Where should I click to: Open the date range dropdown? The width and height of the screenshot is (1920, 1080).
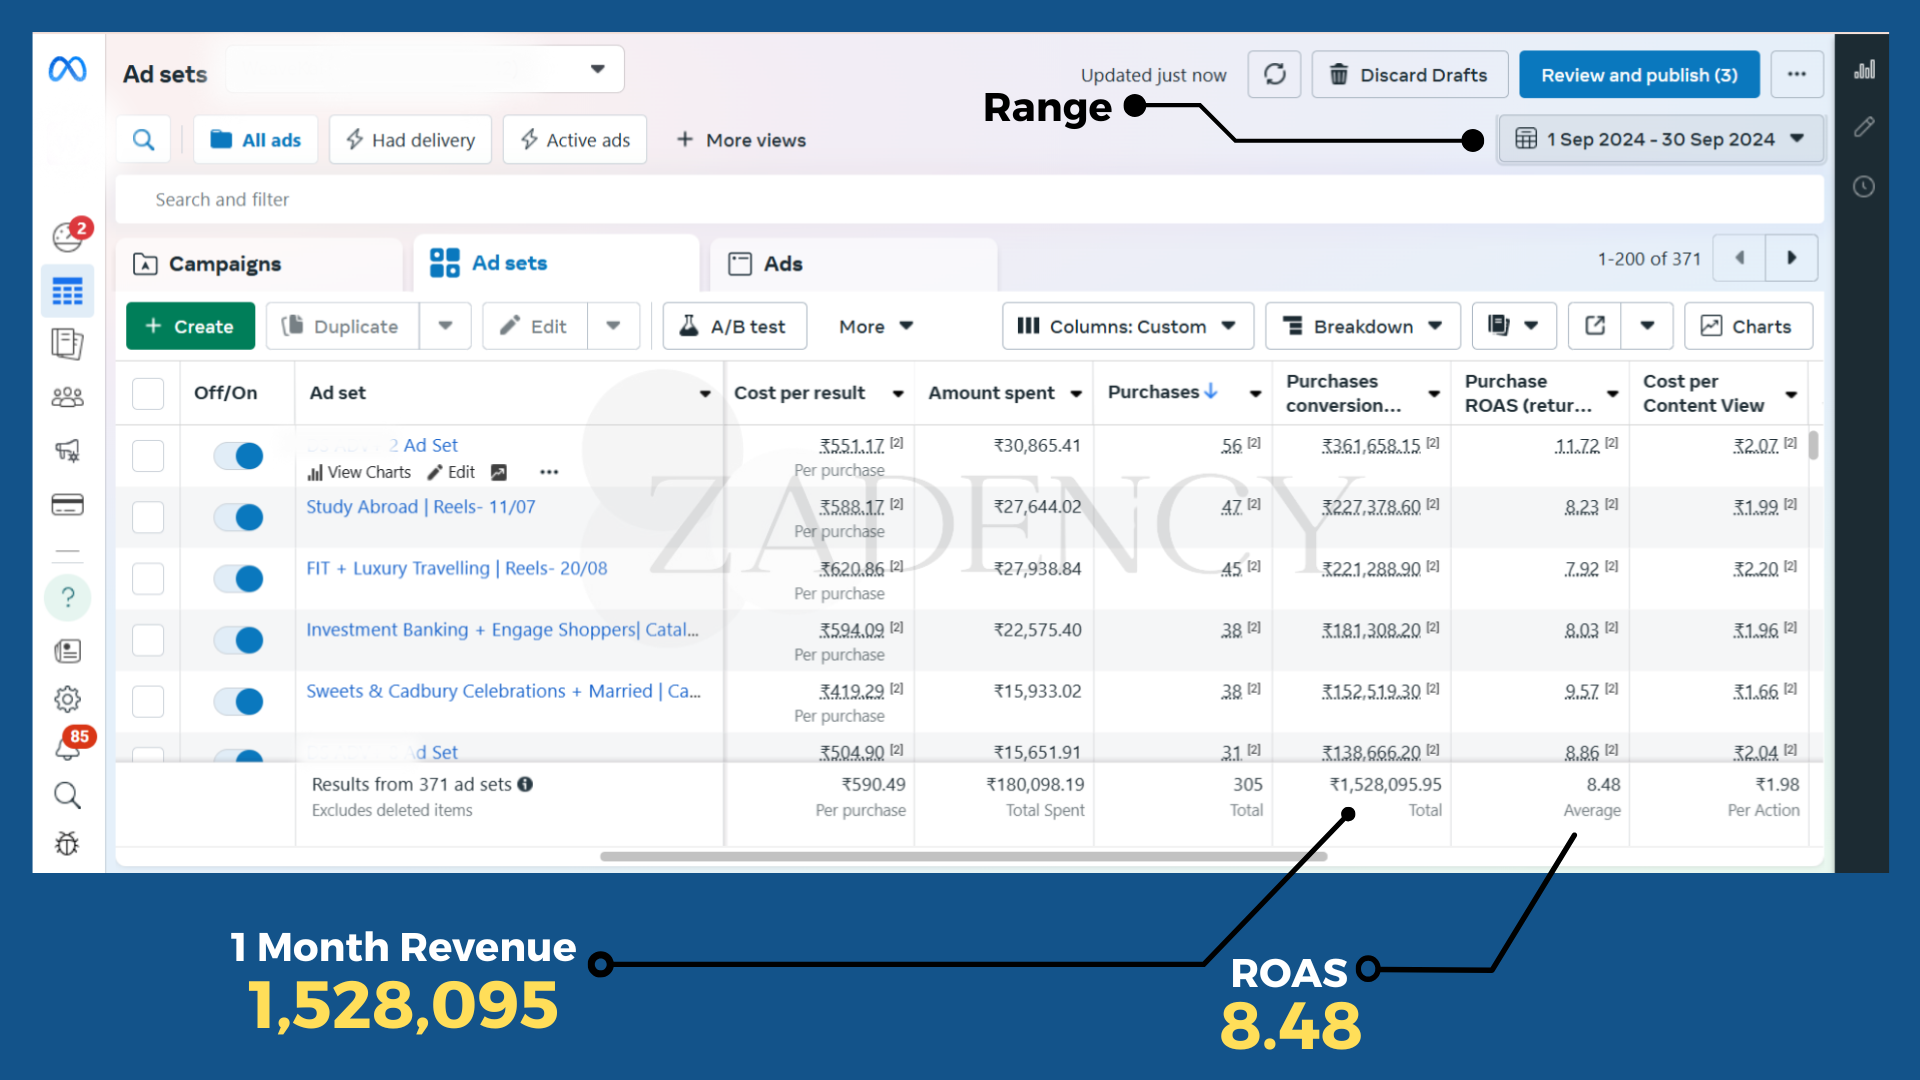(x=1660, y=139)
